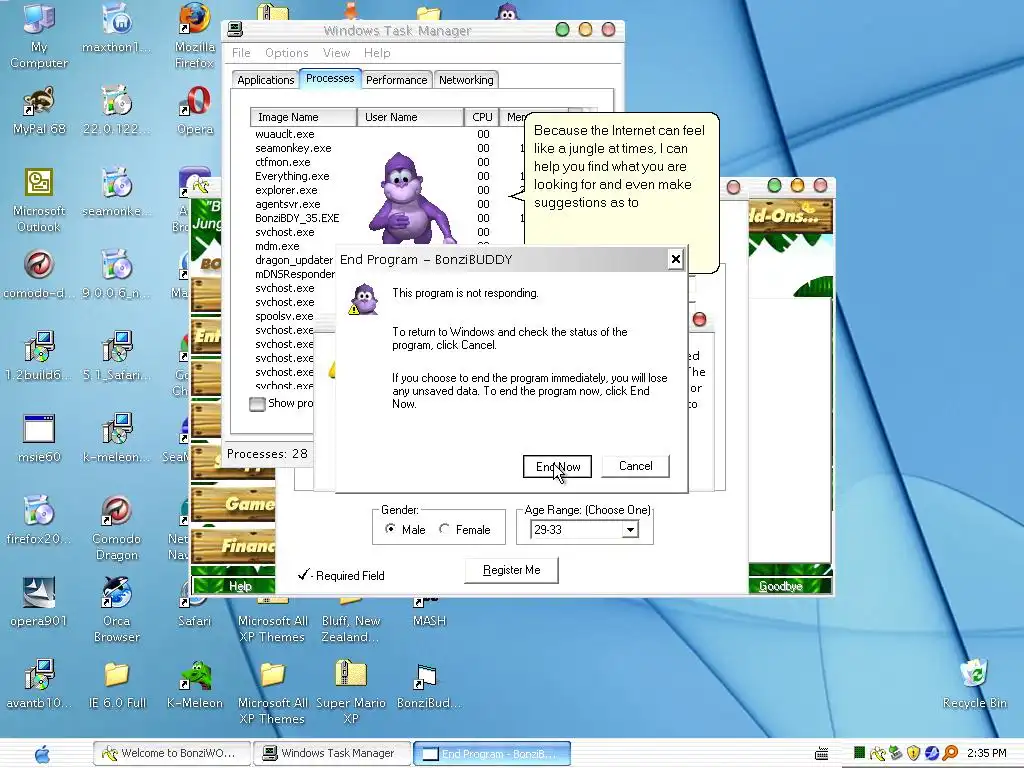Select ctfmon.exe process row
Viewport: 1024px width, 768px height.
pos(283,162)
